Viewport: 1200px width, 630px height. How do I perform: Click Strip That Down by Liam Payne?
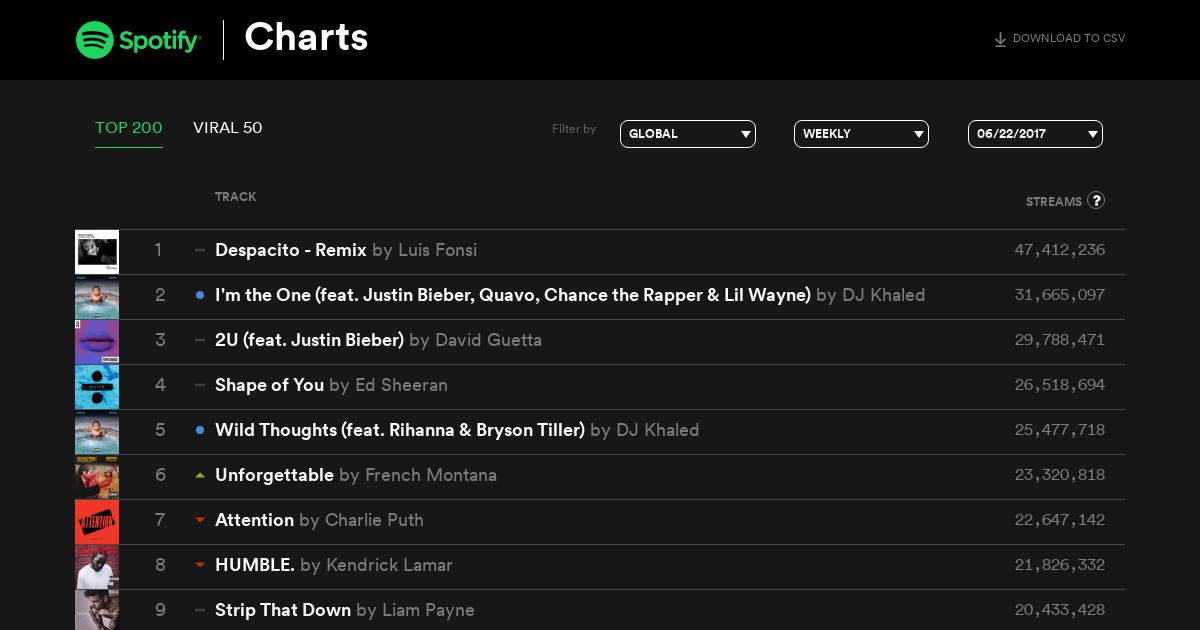(x=345, y=610)
